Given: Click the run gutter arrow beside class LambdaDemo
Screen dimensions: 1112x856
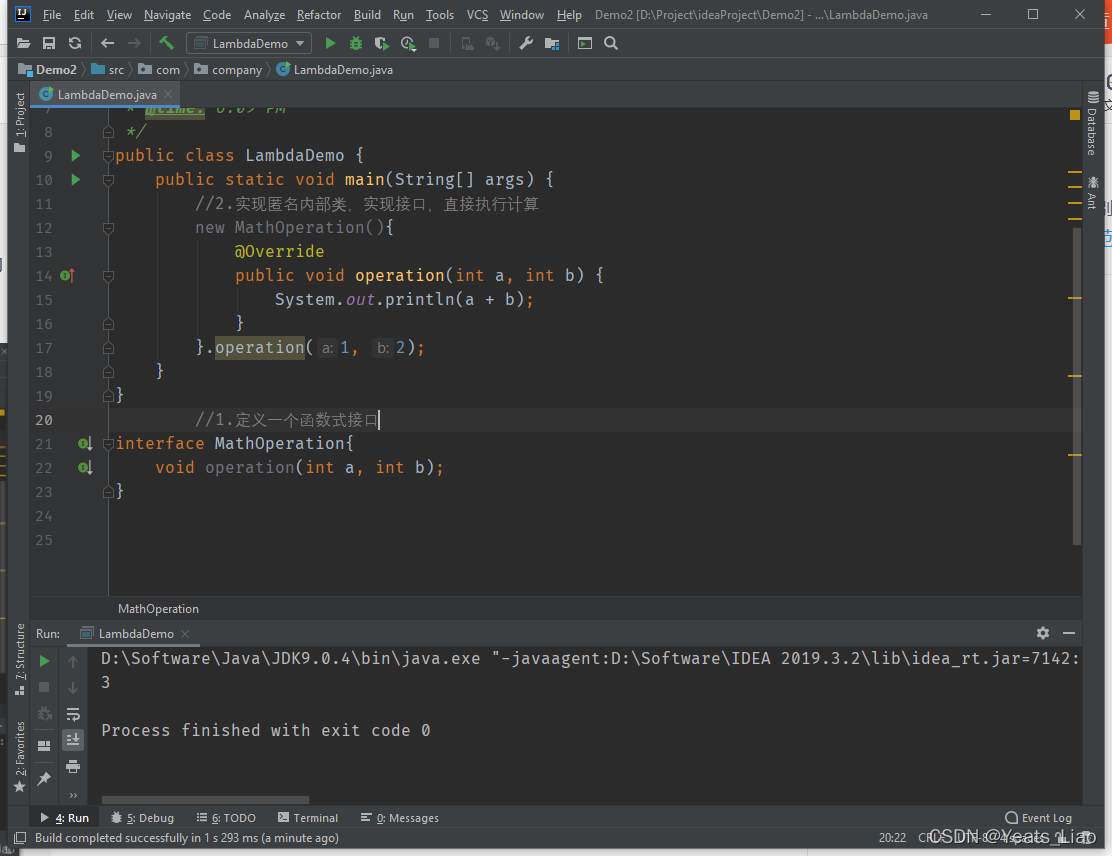Looking at the screenshot, I should point(76,155).
